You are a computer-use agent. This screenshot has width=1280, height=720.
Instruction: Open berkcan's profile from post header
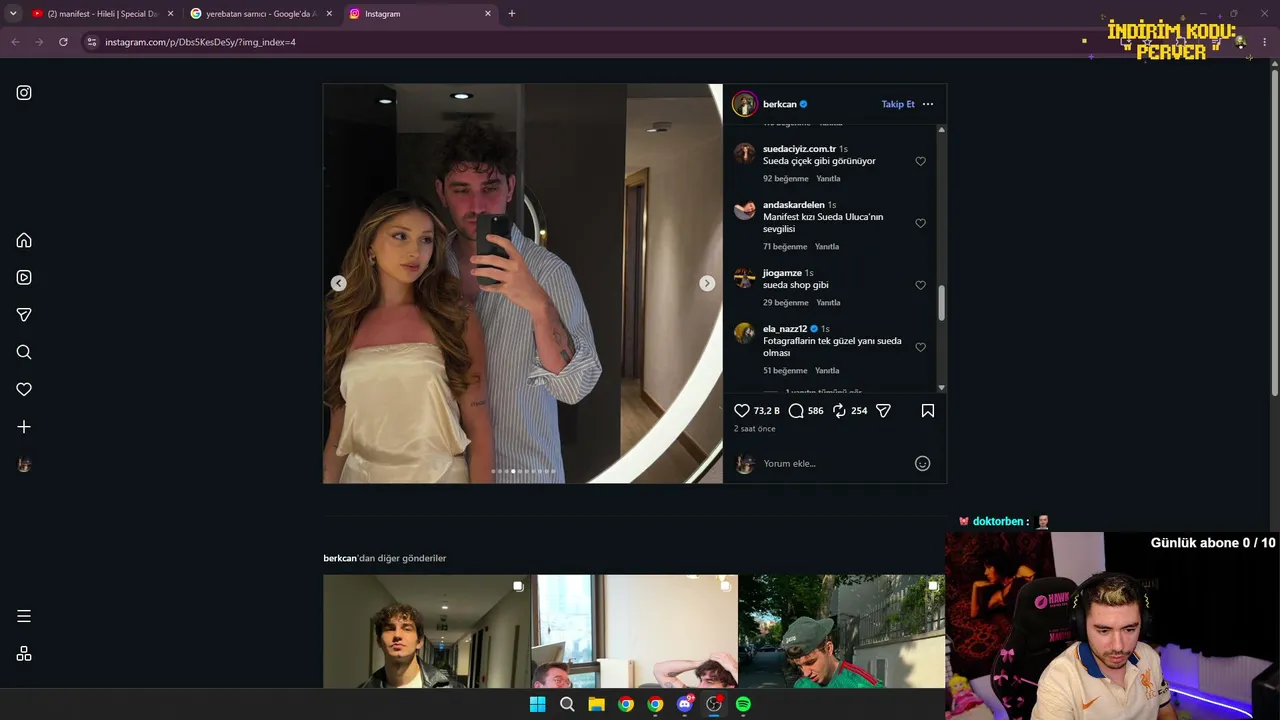coord(779,104)
